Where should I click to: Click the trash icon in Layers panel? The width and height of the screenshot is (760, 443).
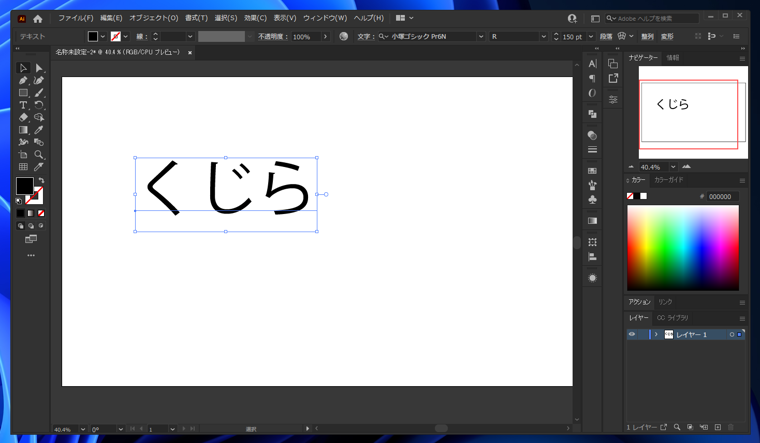coord(731,427)
